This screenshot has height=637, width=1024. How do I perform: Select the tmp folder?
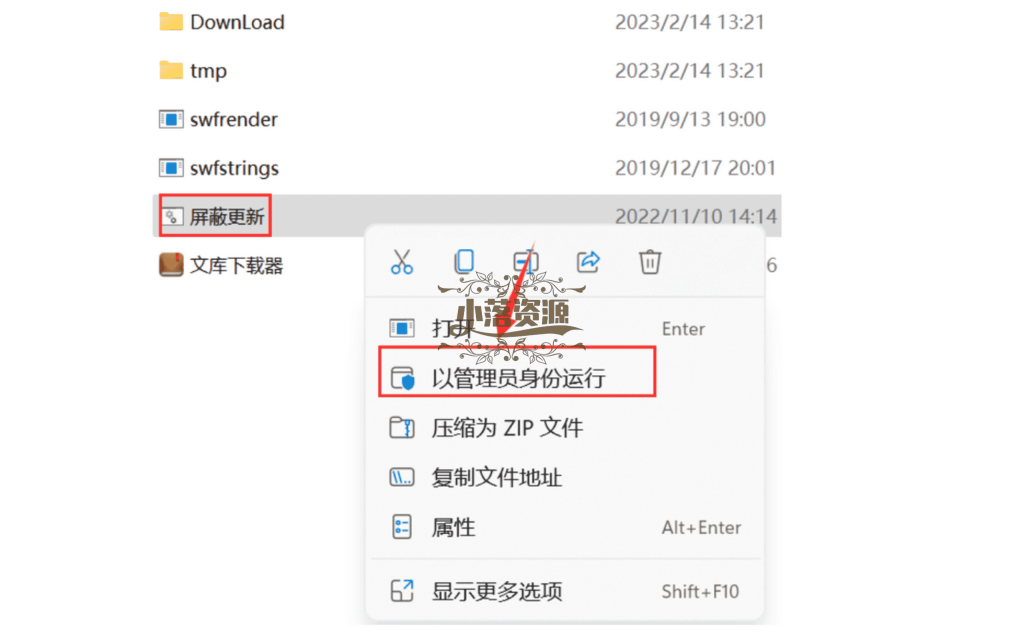point(467,70)
